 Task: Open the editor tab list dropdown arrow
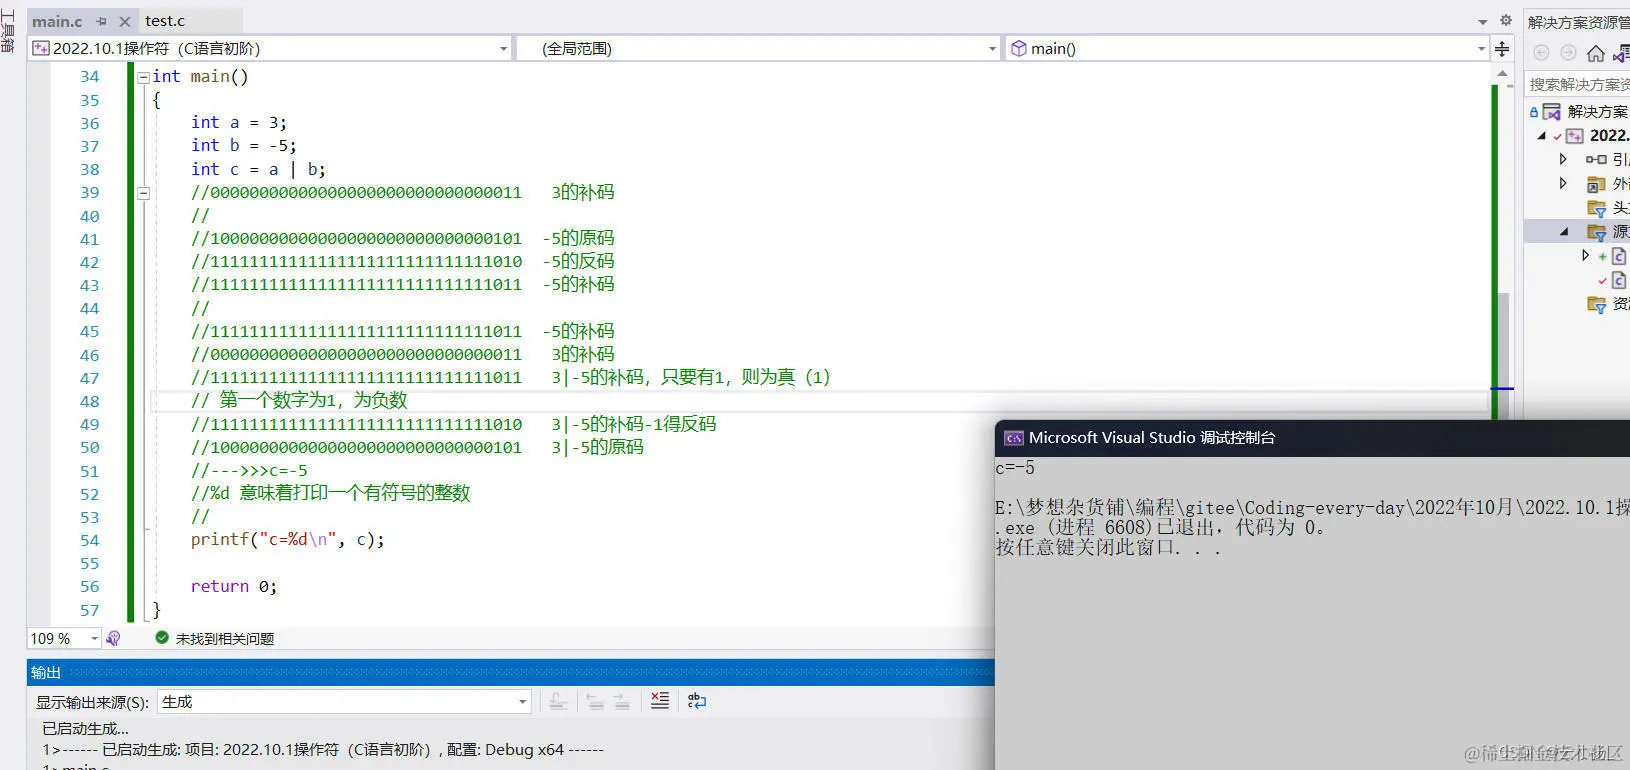pos(1483,21)
